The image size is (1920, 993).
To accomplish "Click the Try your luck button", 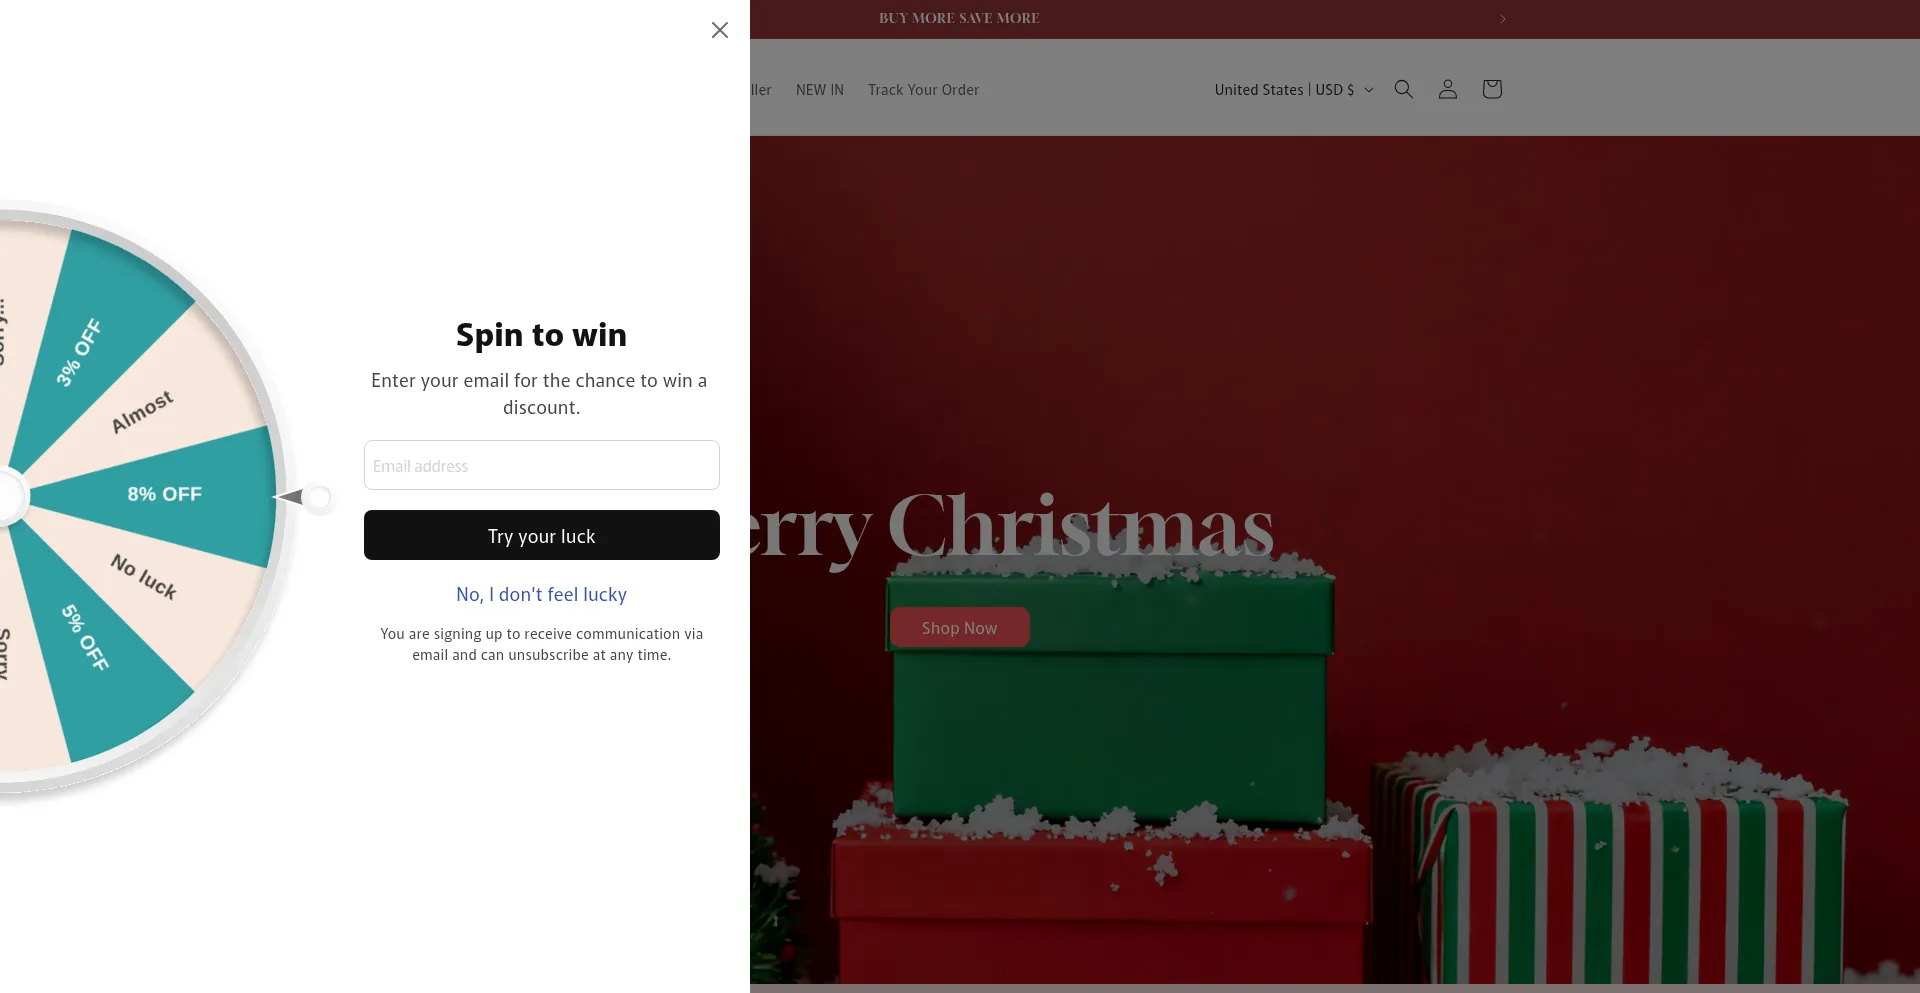I will [542, 535].
